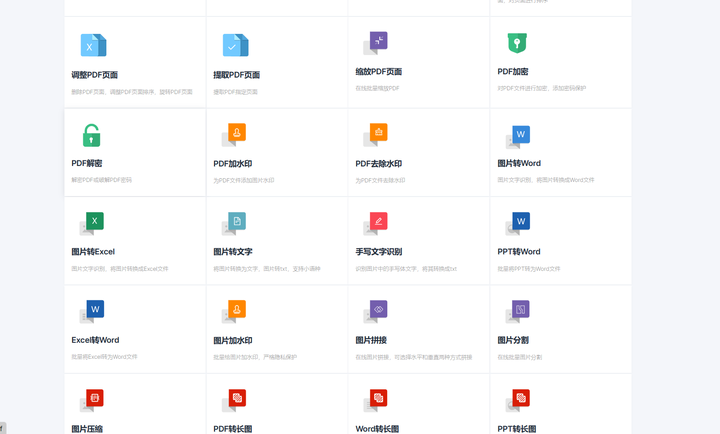Open the 手写文字识别 title
Image resolution: width=720 pixels, height=434 pixels.
[x=378, y=252]
